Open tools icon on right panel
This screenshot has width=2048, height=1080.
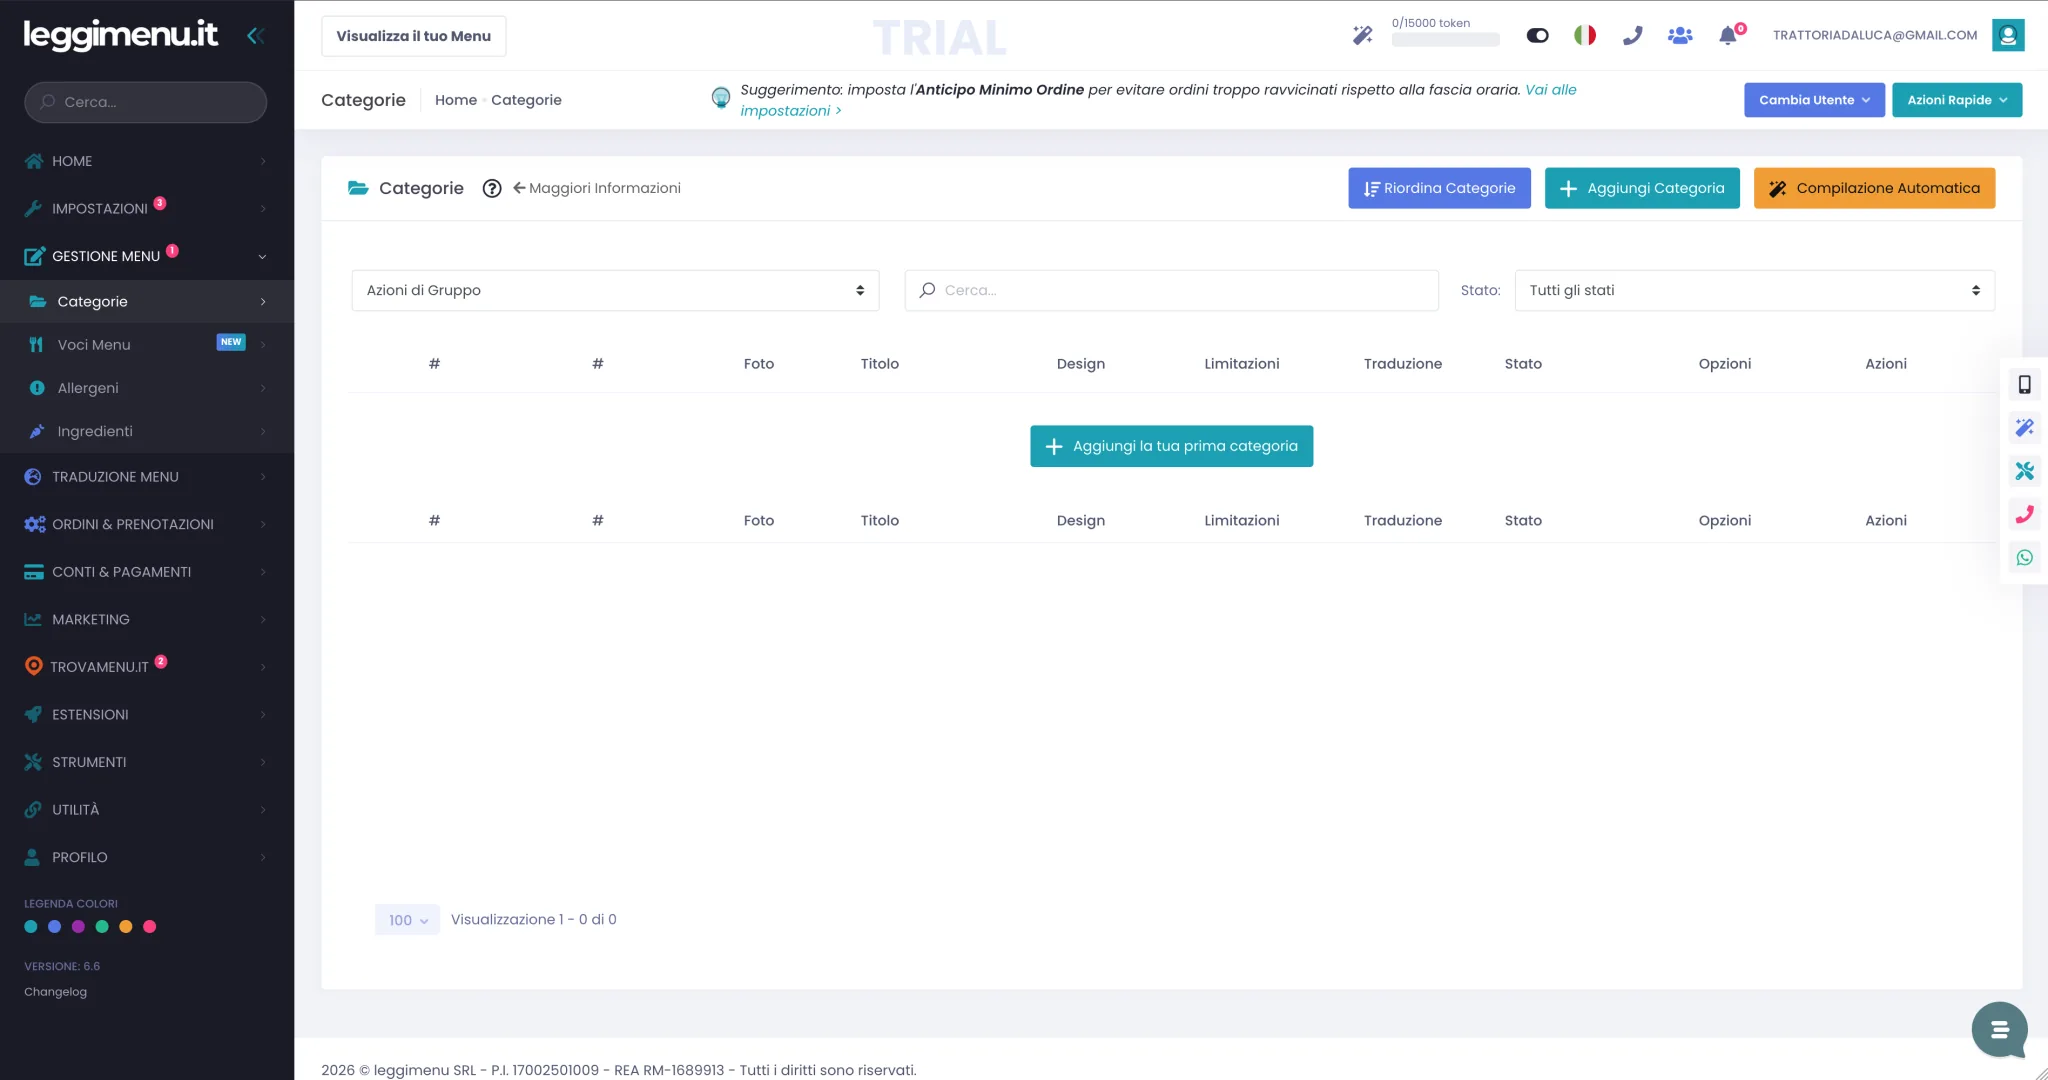coord(2025,471)
